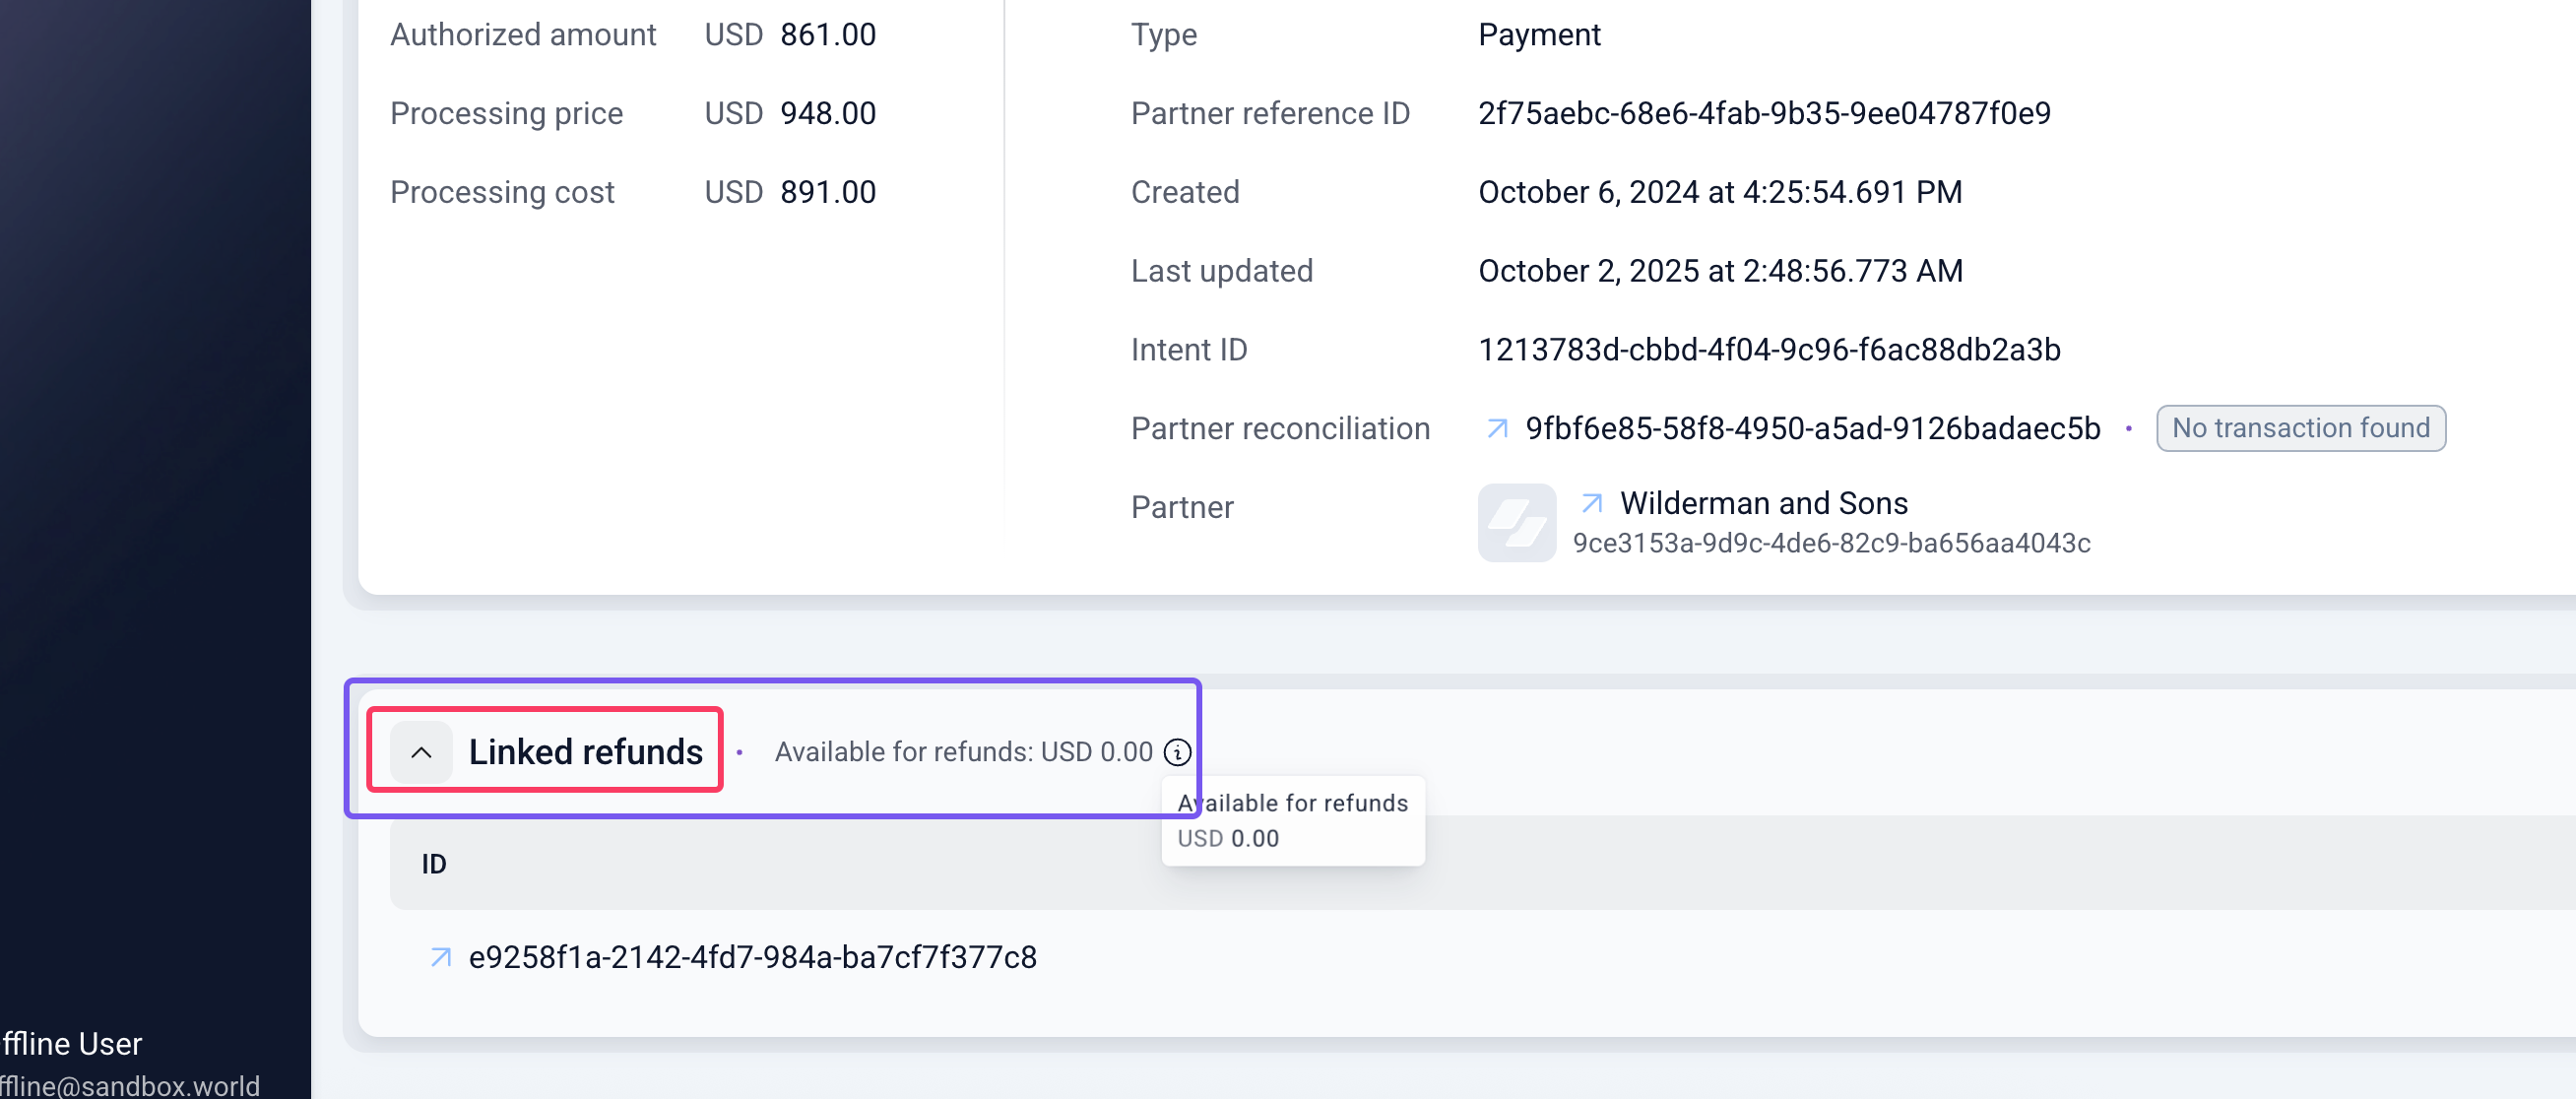Click the sandbox.world email in sidebar

click(129, 1086)
